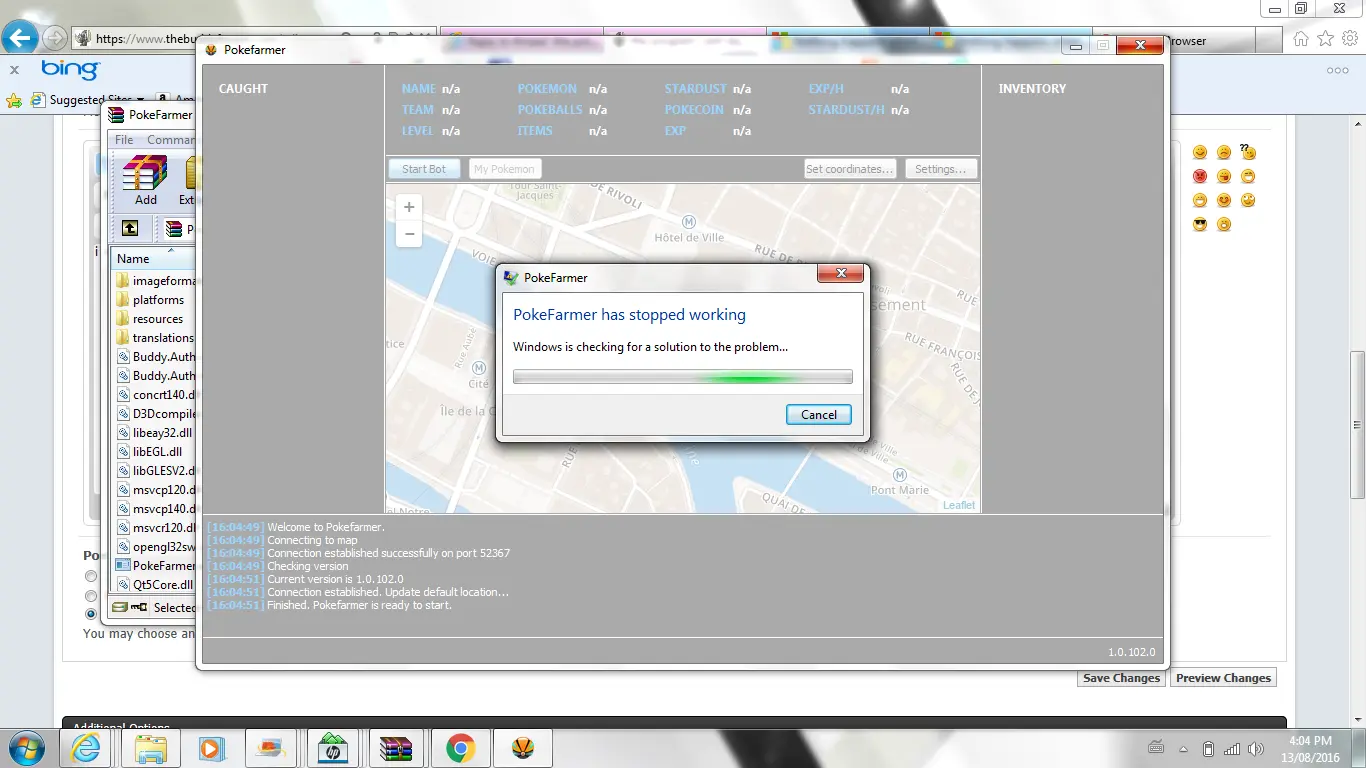Select Qt5Core.dll in the WinRAR list
This screenshot has width=1366, height=768.
(155, 585)
